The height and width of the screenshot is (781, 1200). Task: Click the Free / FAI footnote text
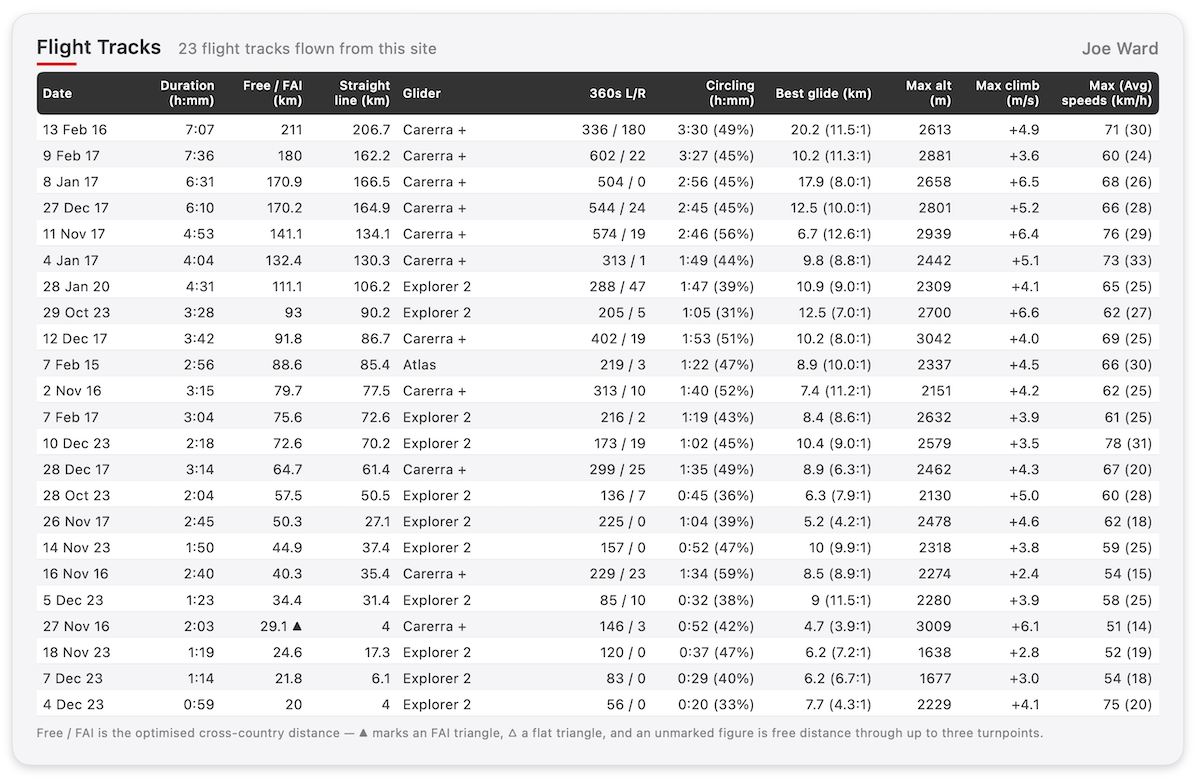pos(540,733)
